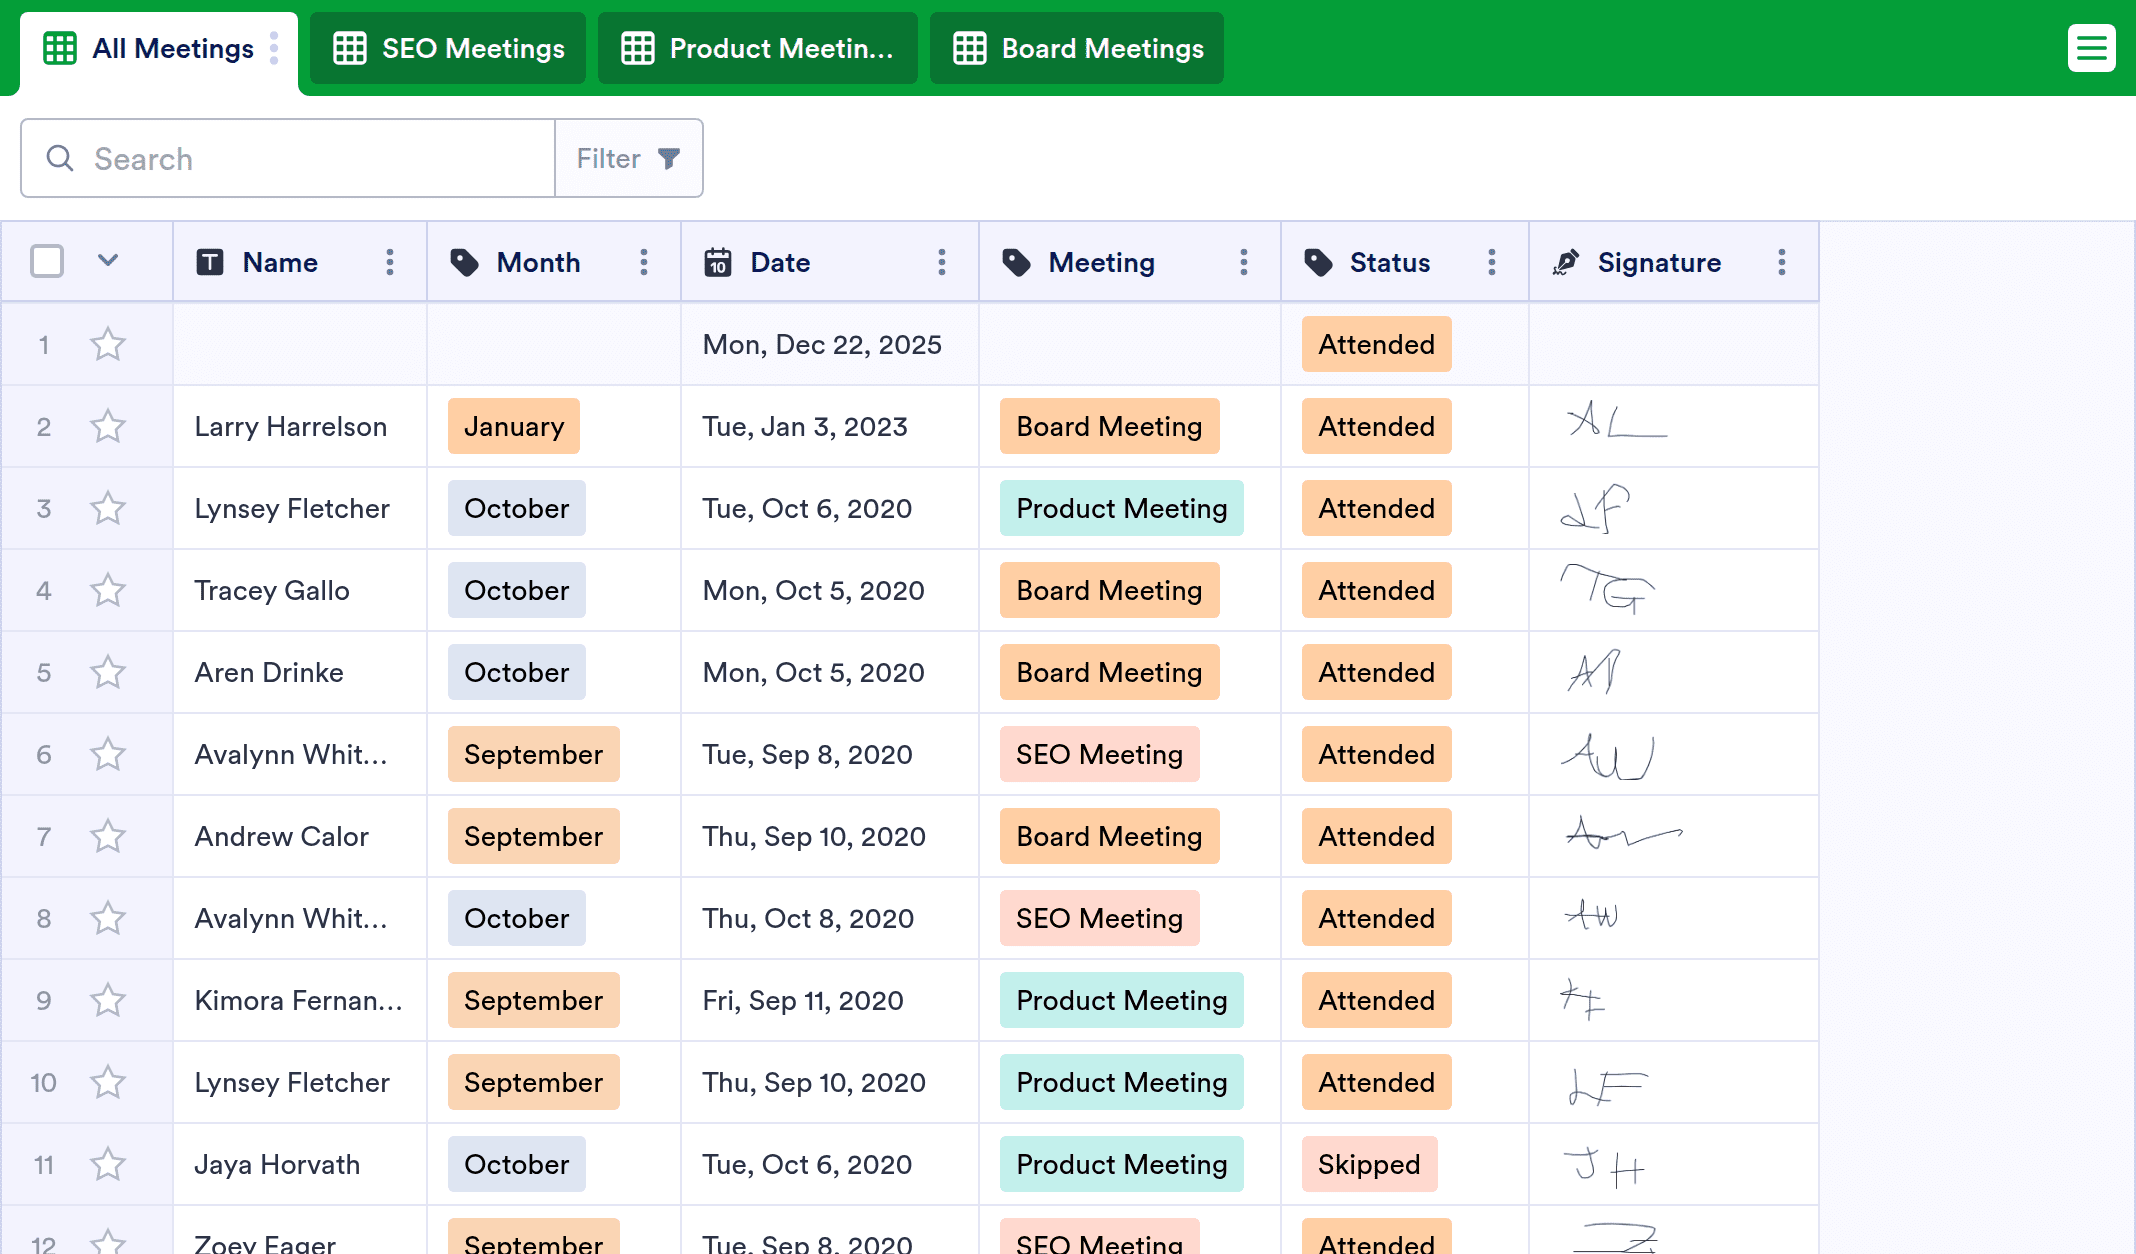2136x1254 pixels.
Task: Toggle the select-all rows checkbox
Action: coord(47,261)
